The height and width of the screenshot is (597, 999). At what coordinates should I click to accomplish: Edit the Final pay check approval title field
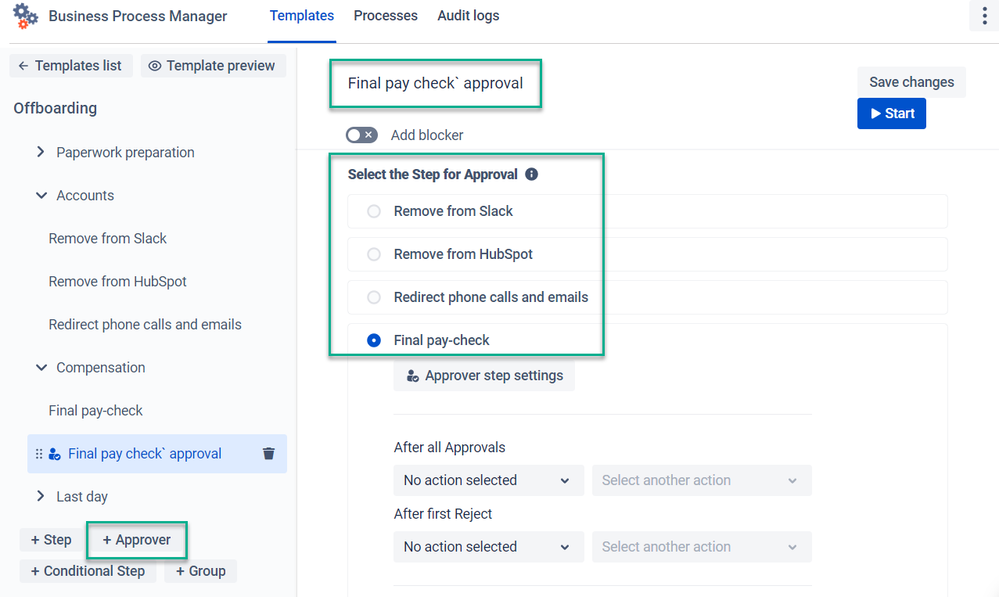point(436,83)
